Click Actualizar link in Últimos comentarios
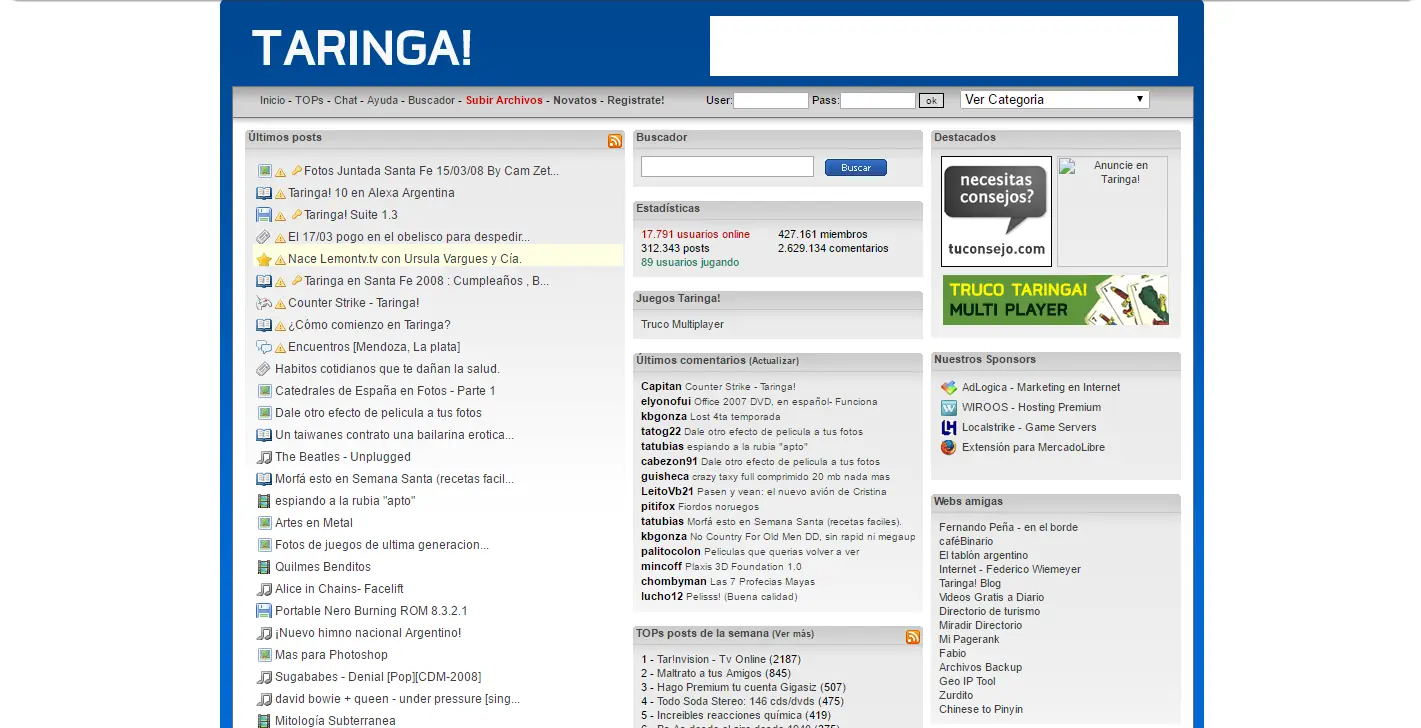Image resolution: width=1421 pixels, height=728 pixels. point(774,361)
